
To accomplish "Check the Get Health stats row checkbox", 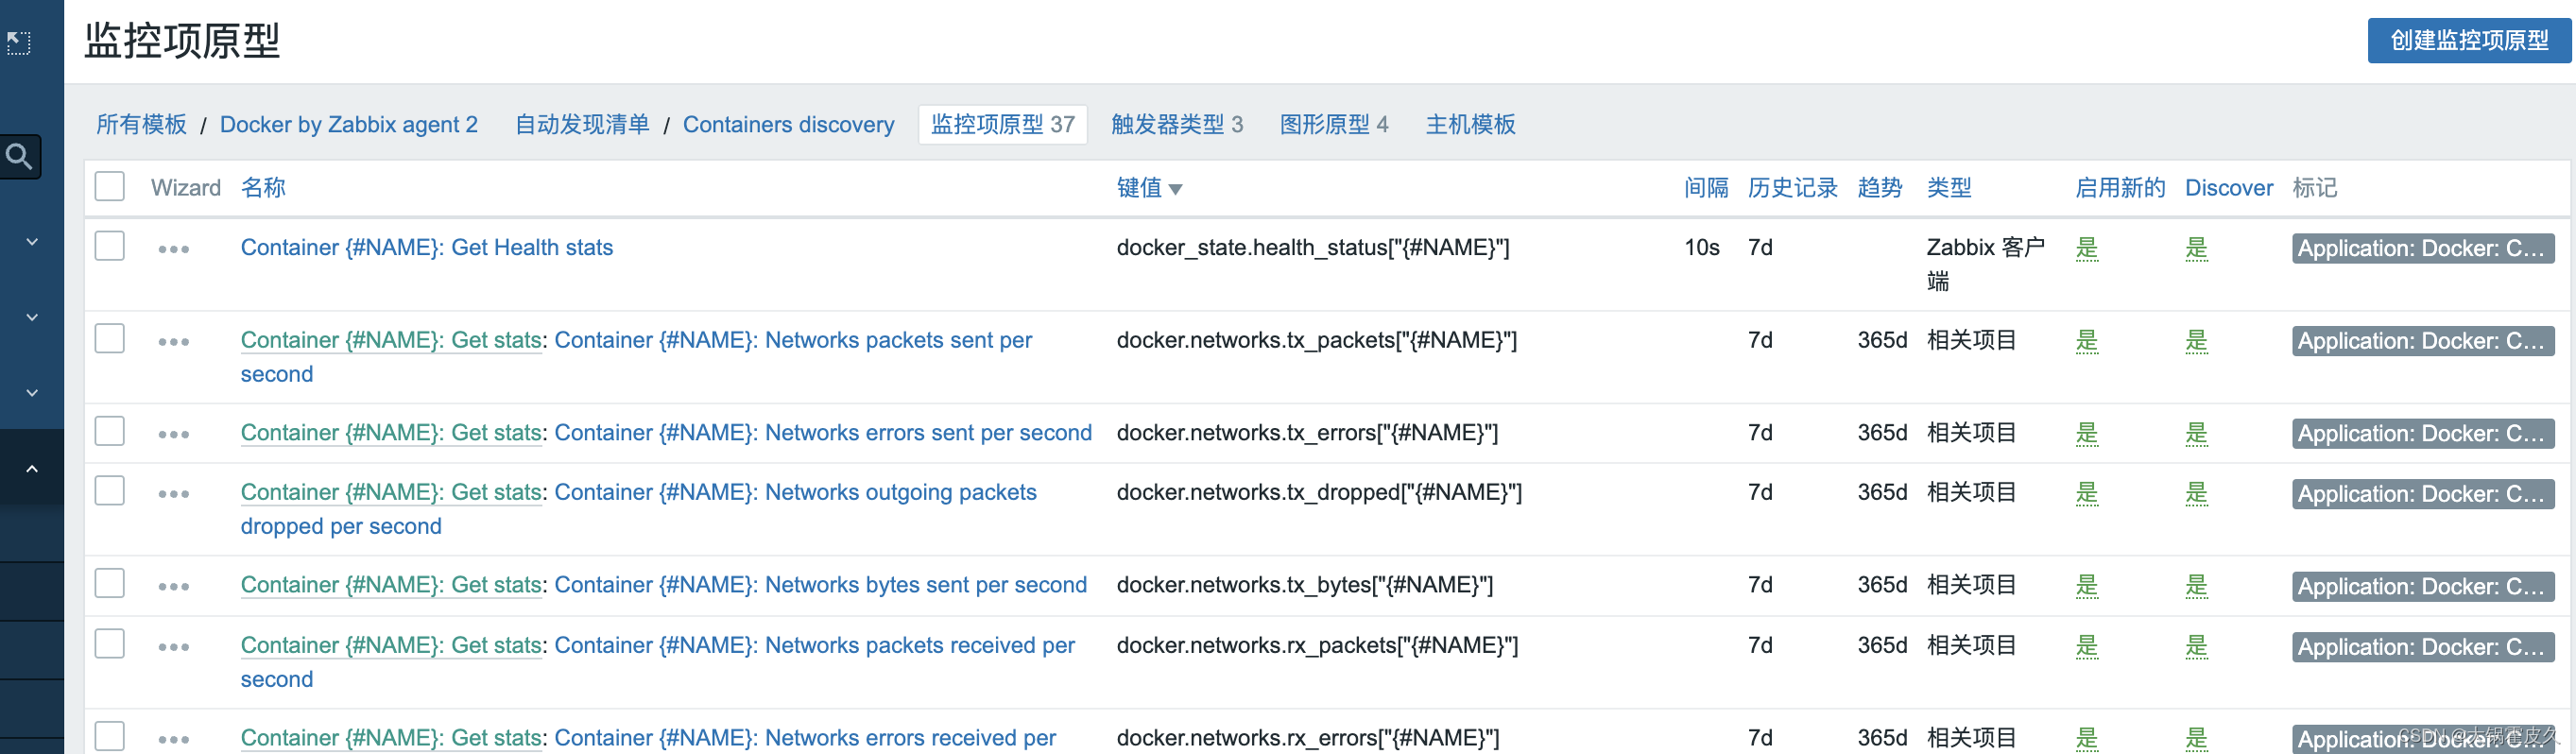I will point(110,246).
